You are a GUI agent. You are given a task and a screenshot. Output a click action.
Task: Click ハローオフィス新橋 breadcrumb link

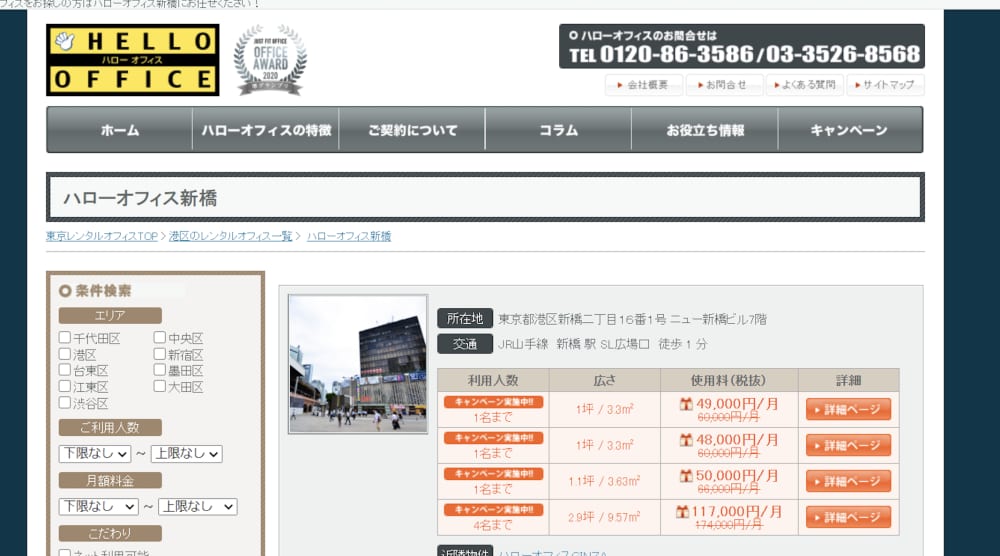[349, 236]
